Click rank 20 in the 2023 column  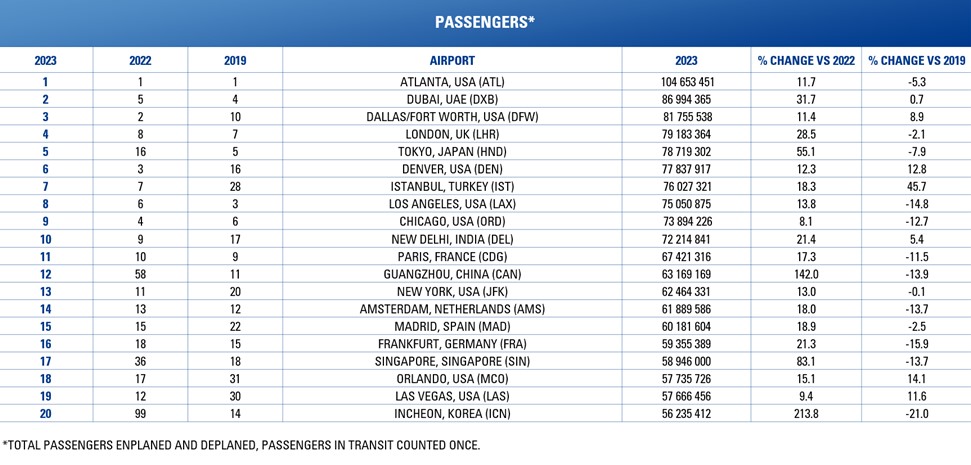click(x=45, y=414)
